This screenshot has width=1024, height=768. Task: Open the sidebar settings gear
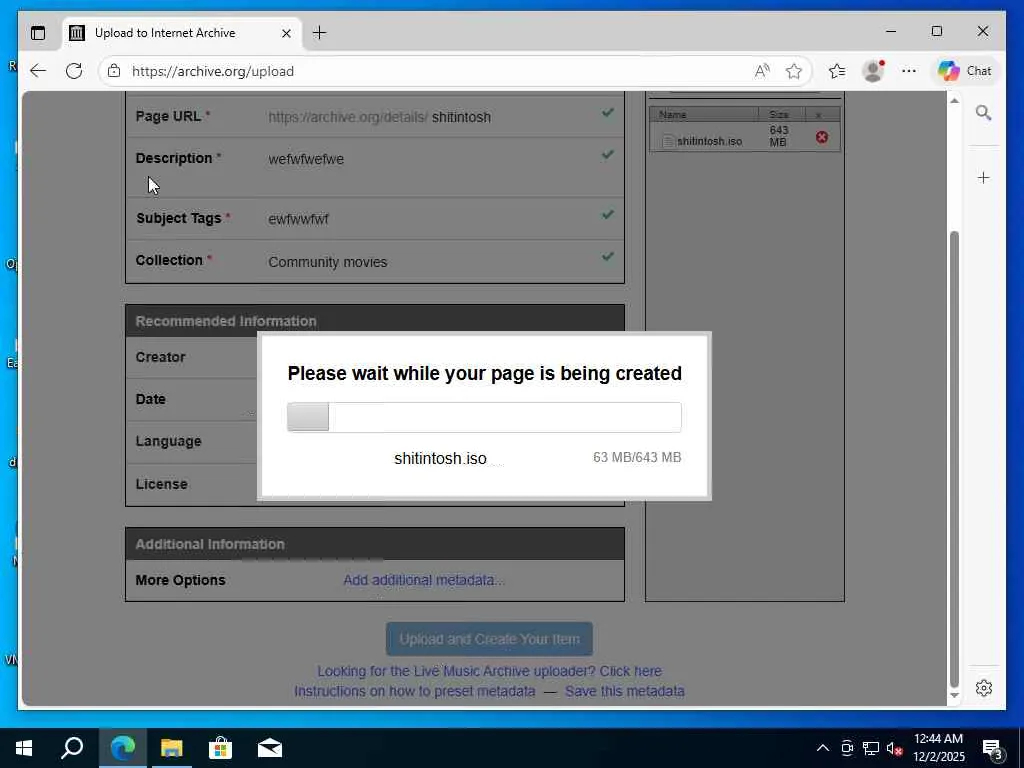[x=984, y=688]
